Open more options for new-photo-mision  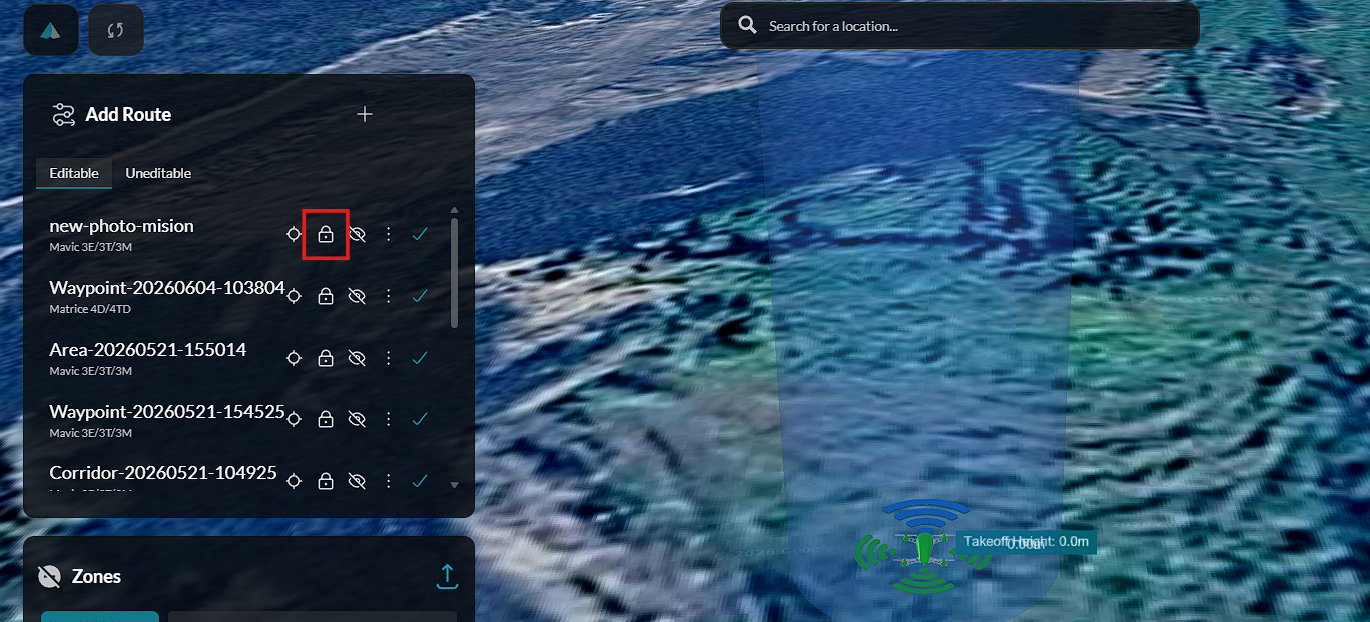pos(389,235)
